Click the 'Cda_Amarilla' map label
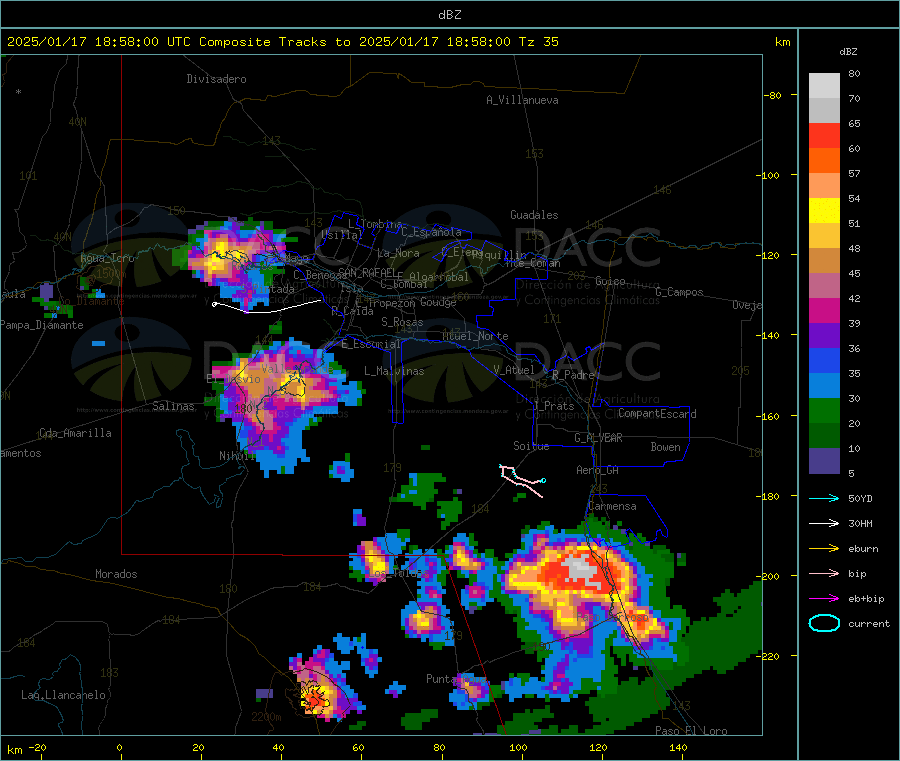 (75, 433)
